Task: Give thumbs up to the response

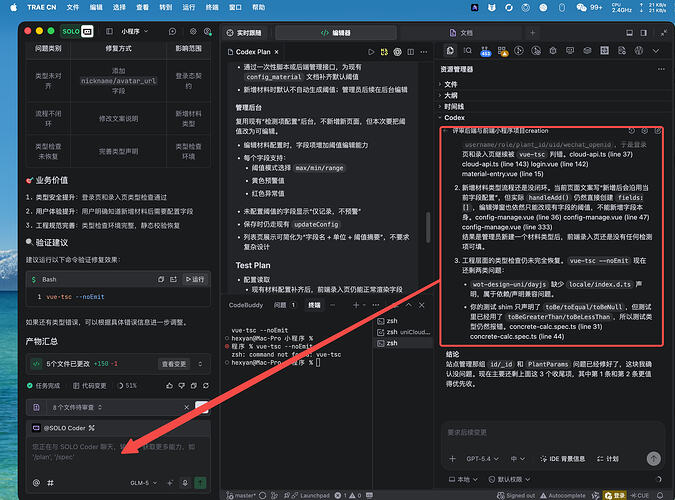Action: point(169,385)
